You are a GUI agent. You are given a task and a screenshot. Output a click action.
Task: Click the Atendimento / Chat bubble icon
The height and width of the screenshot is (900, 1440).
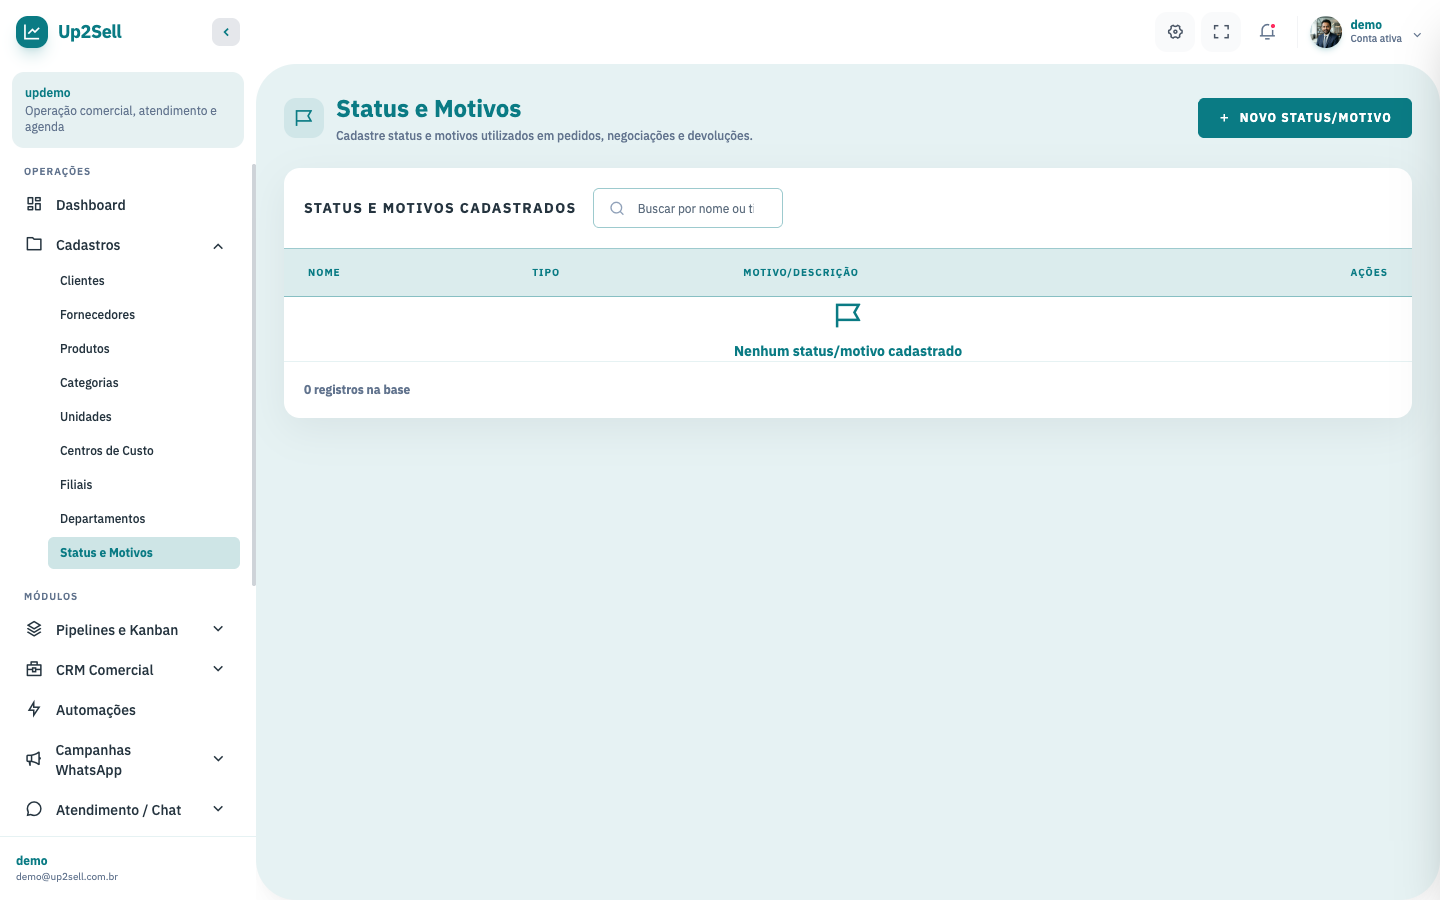[x=34, y=809]
